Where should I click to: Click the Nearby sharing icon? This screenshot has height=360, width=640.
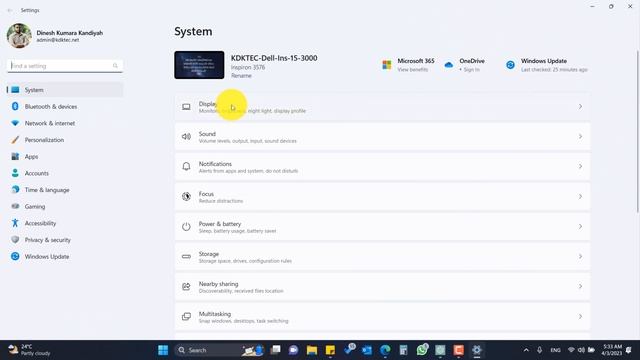click(x=186, y=287)
